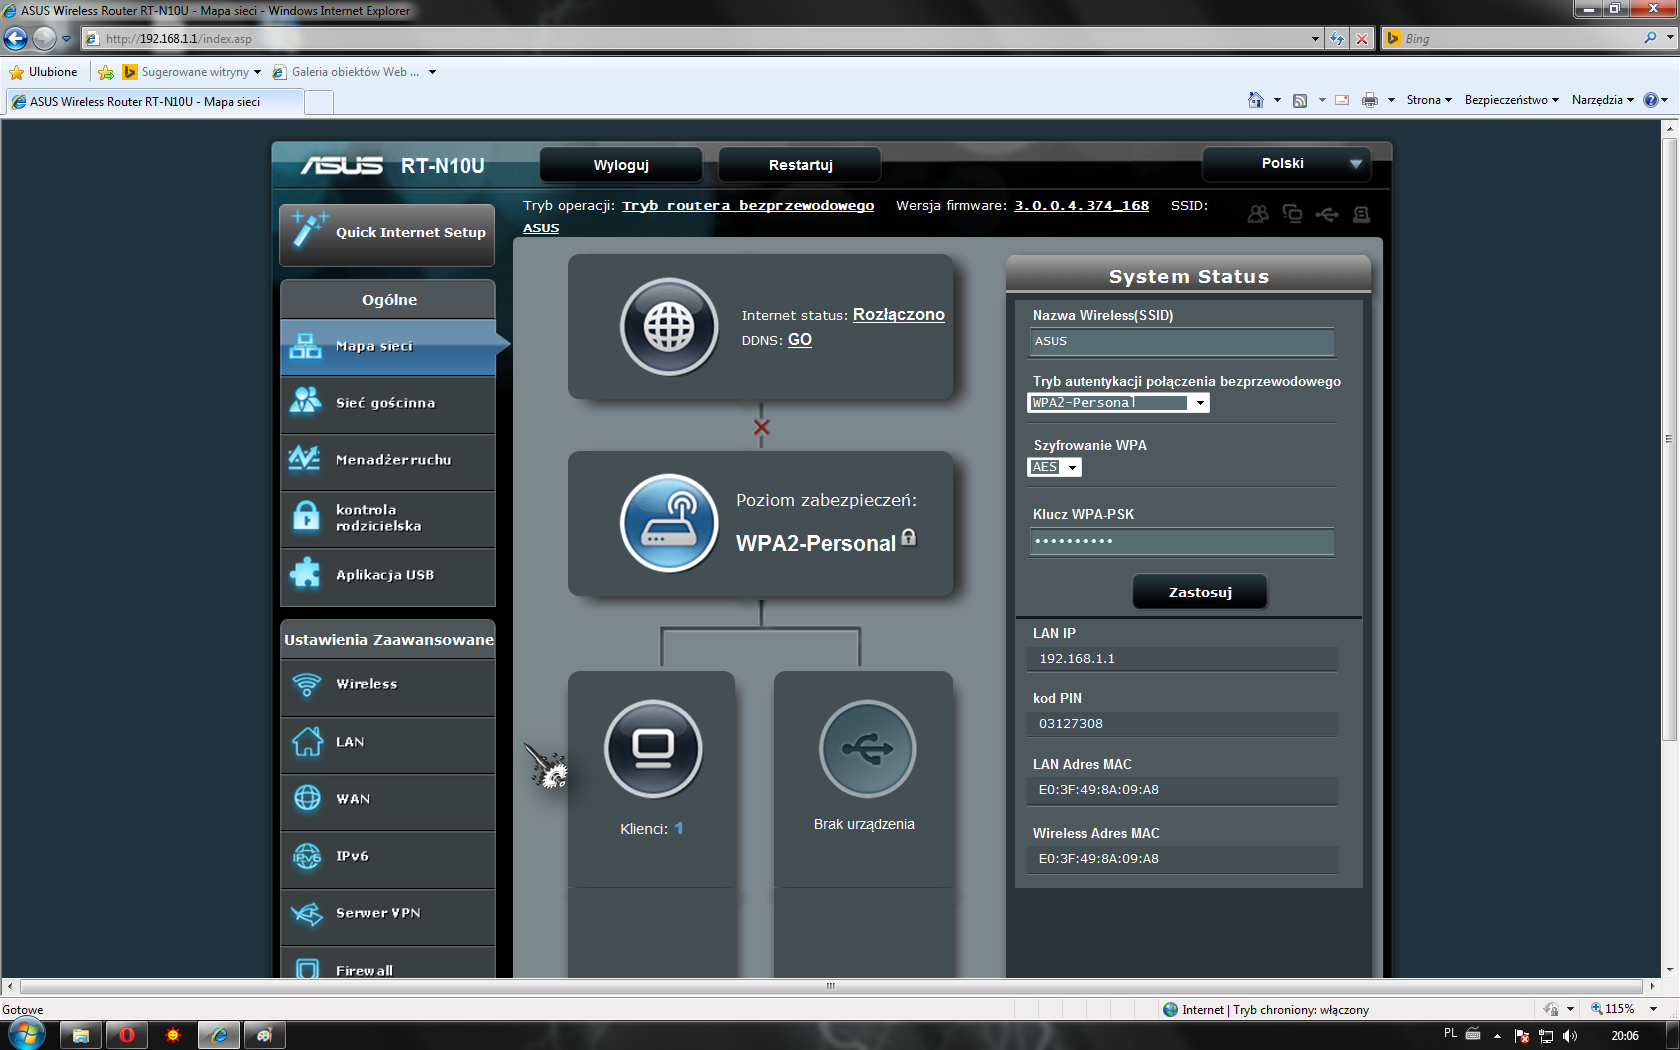Open the Polski language dropdown

1286,164
